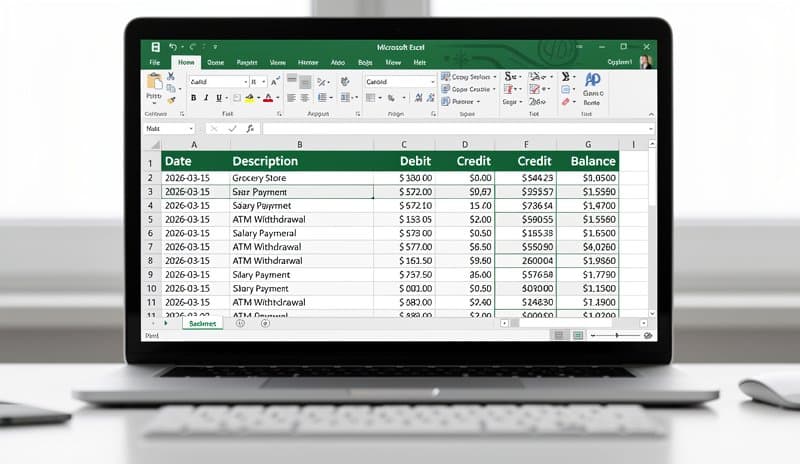Select the Home ribbon tab
This screenshot has width=800, height=464.
pos(186,62)
